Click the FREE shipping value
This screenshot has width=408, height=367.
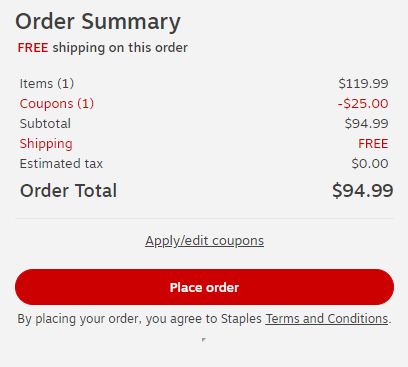pyautogui.click(x=373, y=144)
